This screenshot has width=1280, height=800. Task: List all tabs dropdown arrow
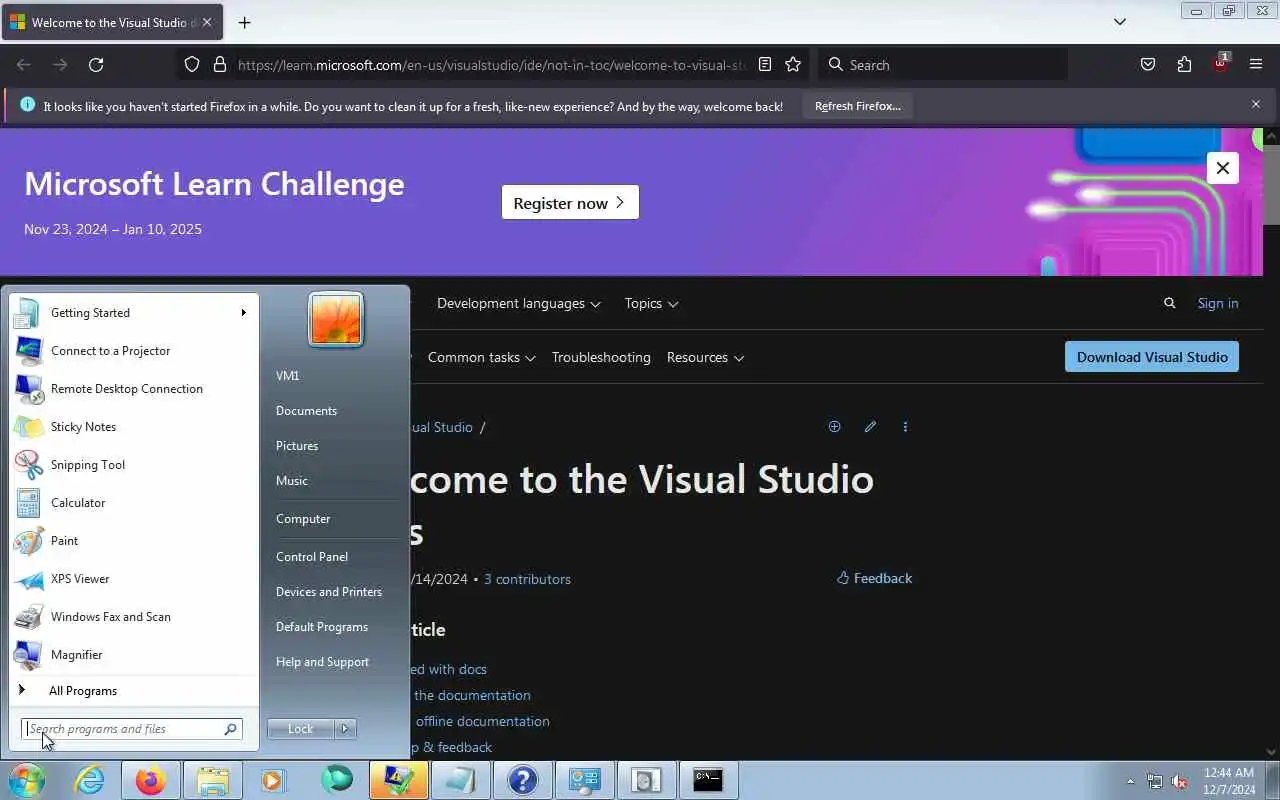pyautogui.click(x=1120, y=22)
